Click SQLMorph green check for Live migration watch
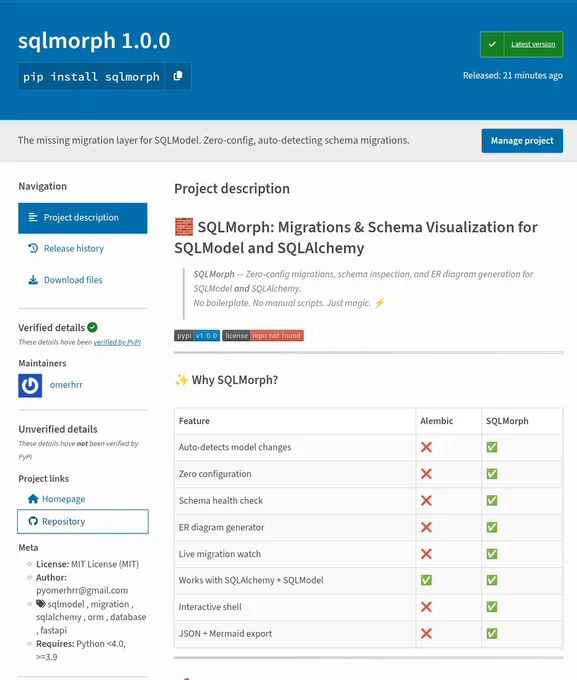 click(492, 554)
